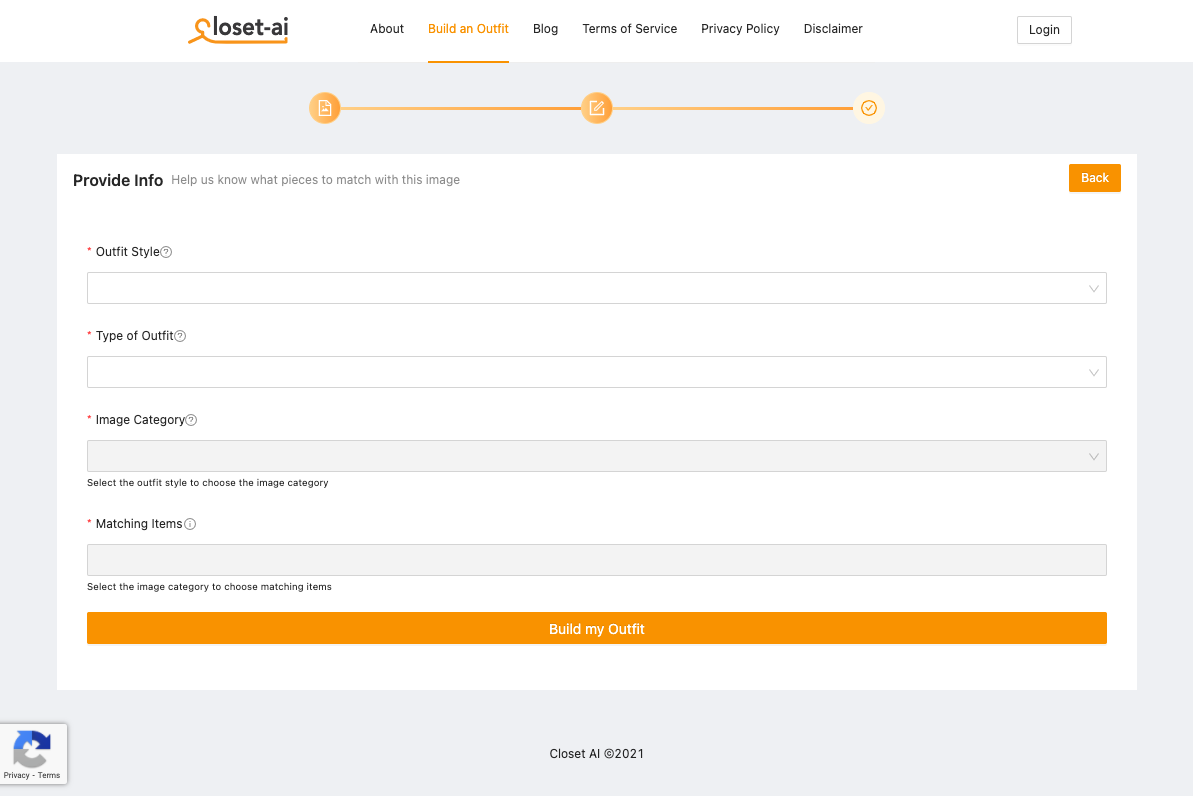Go to the About page

(387, 29)
